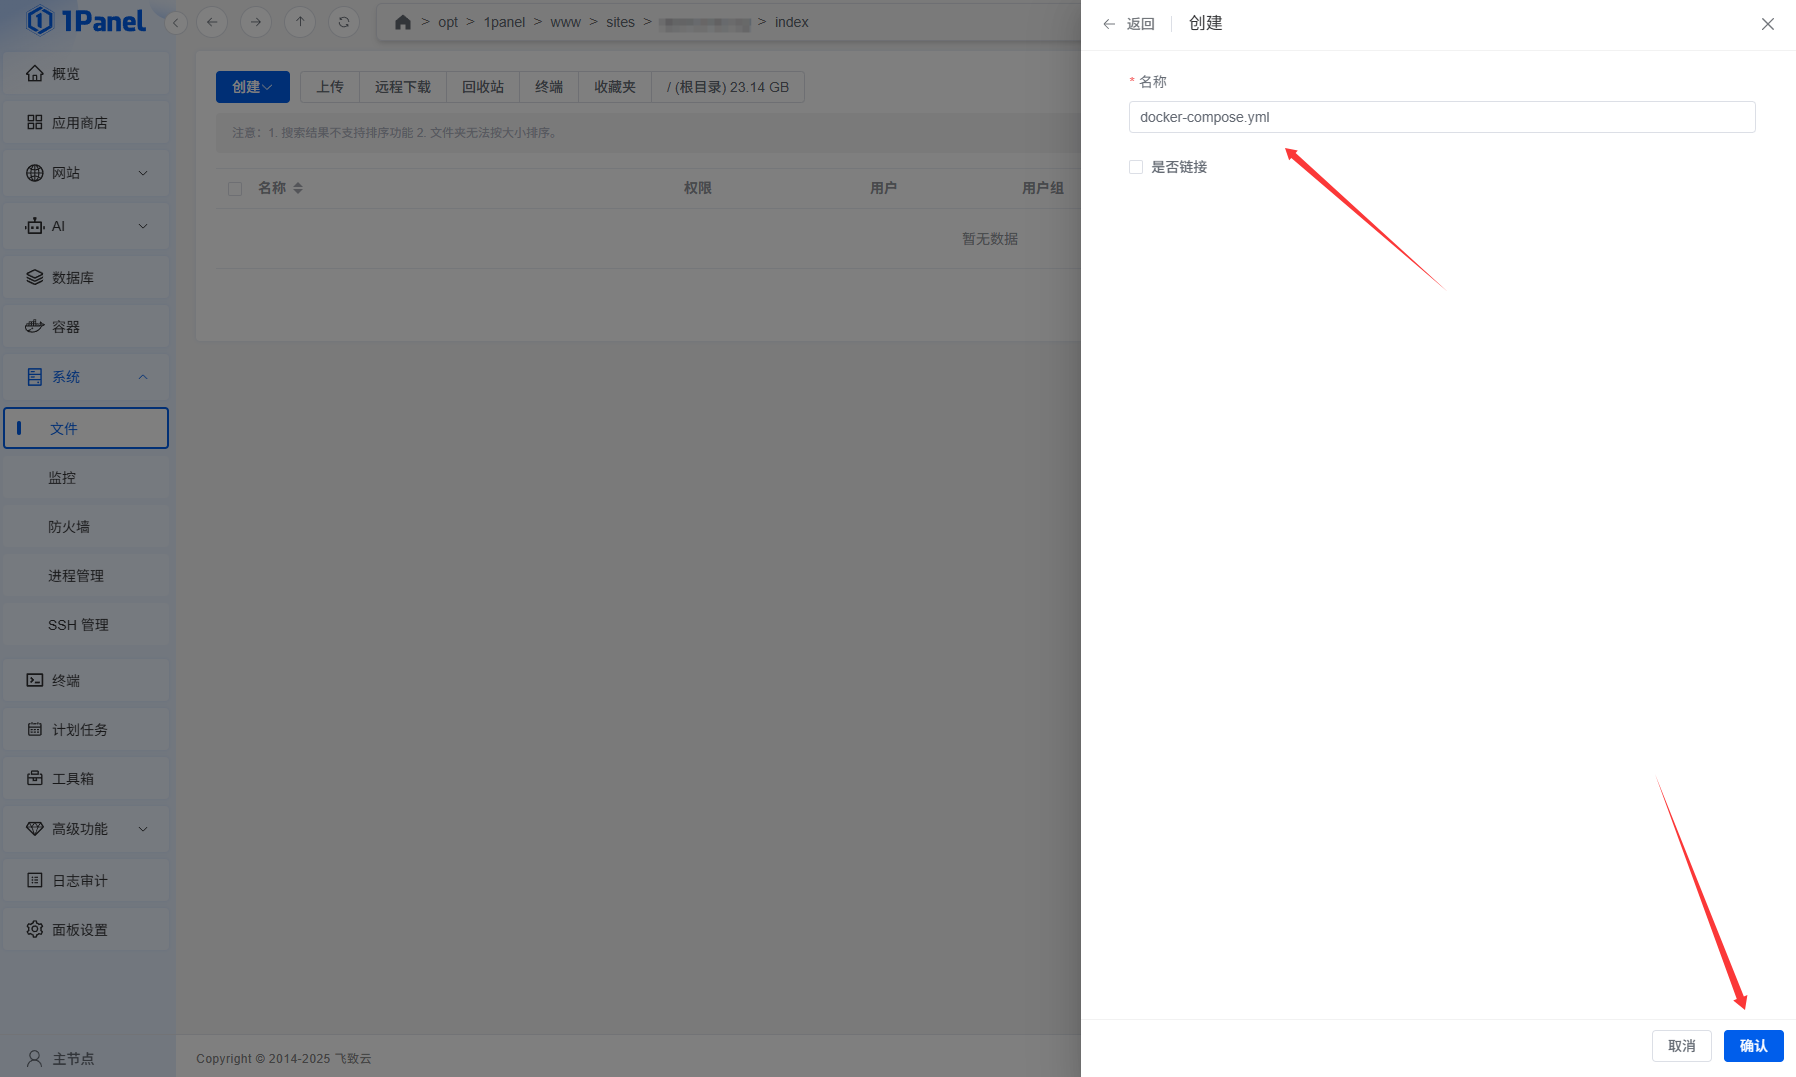
Task: Click the opt breadcrumb
Action: [448, 22]
